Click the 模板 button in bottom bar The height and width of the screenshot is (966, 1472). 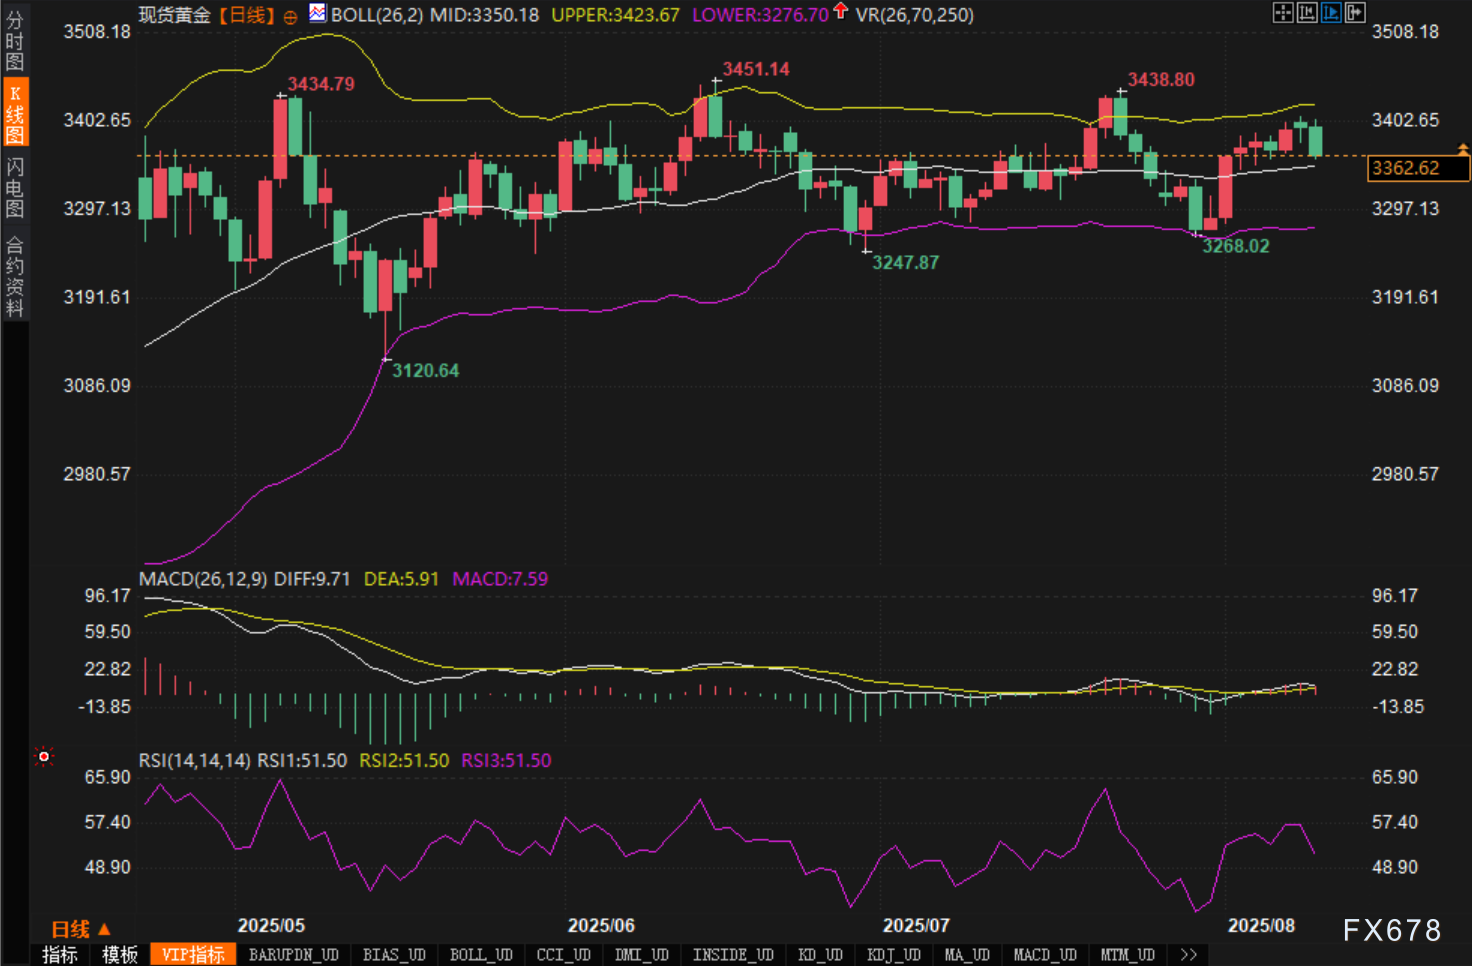(x=120, y=955)
